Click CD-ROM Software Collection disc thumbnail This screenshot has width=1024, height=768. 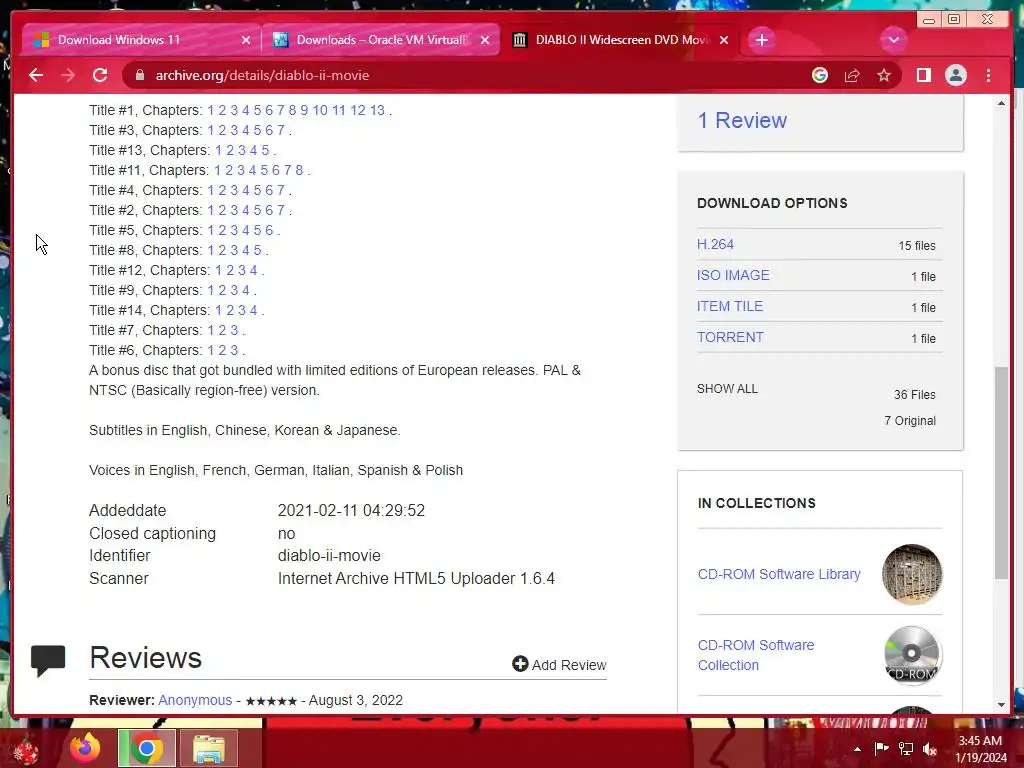click(x=912, y=655)
